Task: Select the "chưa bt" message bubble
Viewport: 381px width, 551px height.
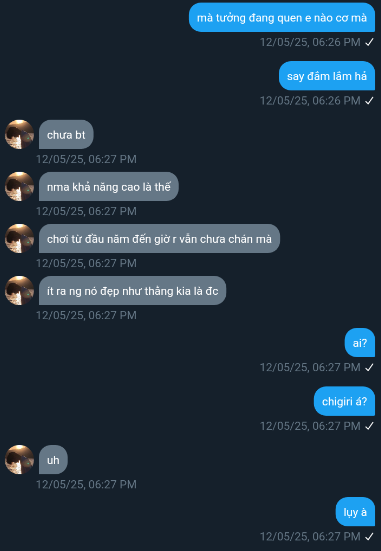Action: pos(66,134)
